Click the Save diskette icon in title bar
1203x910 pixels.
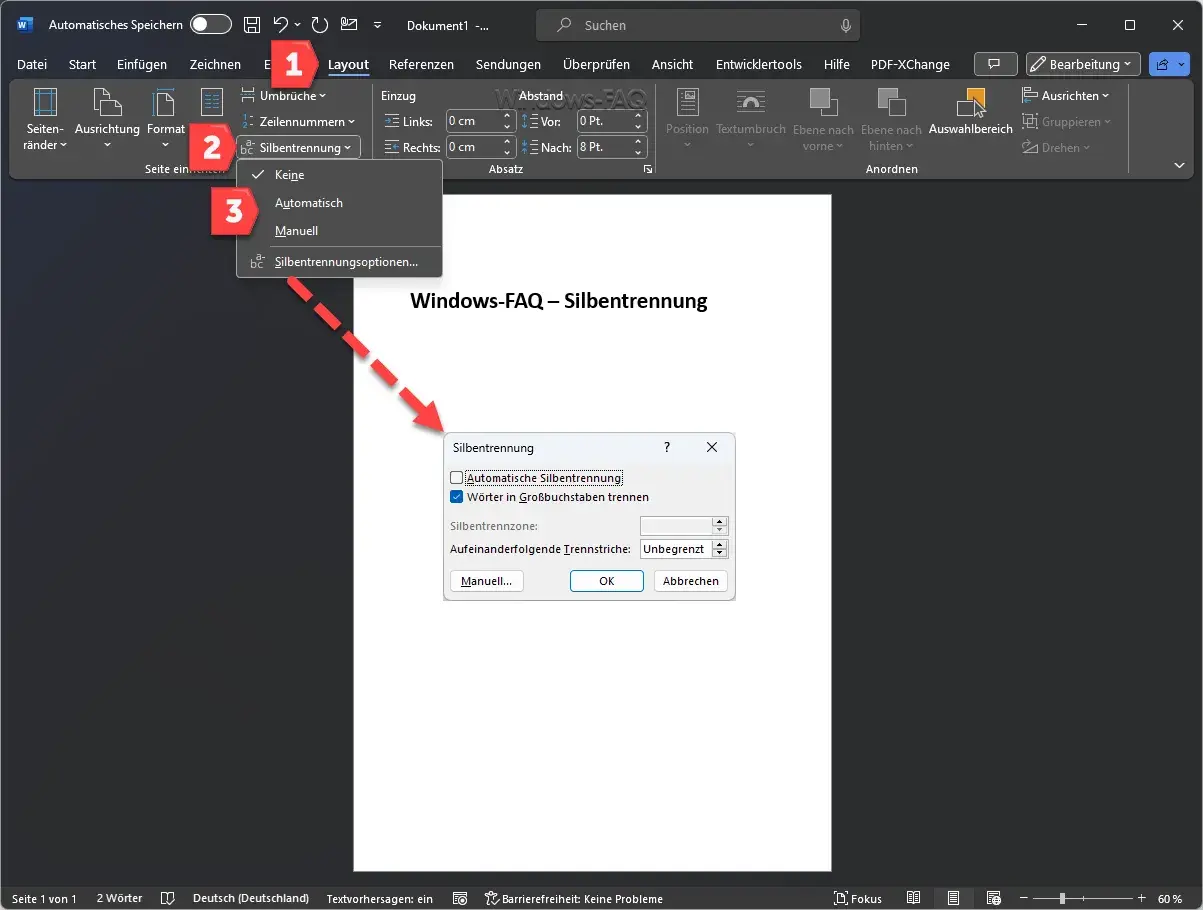click(253, 25)
